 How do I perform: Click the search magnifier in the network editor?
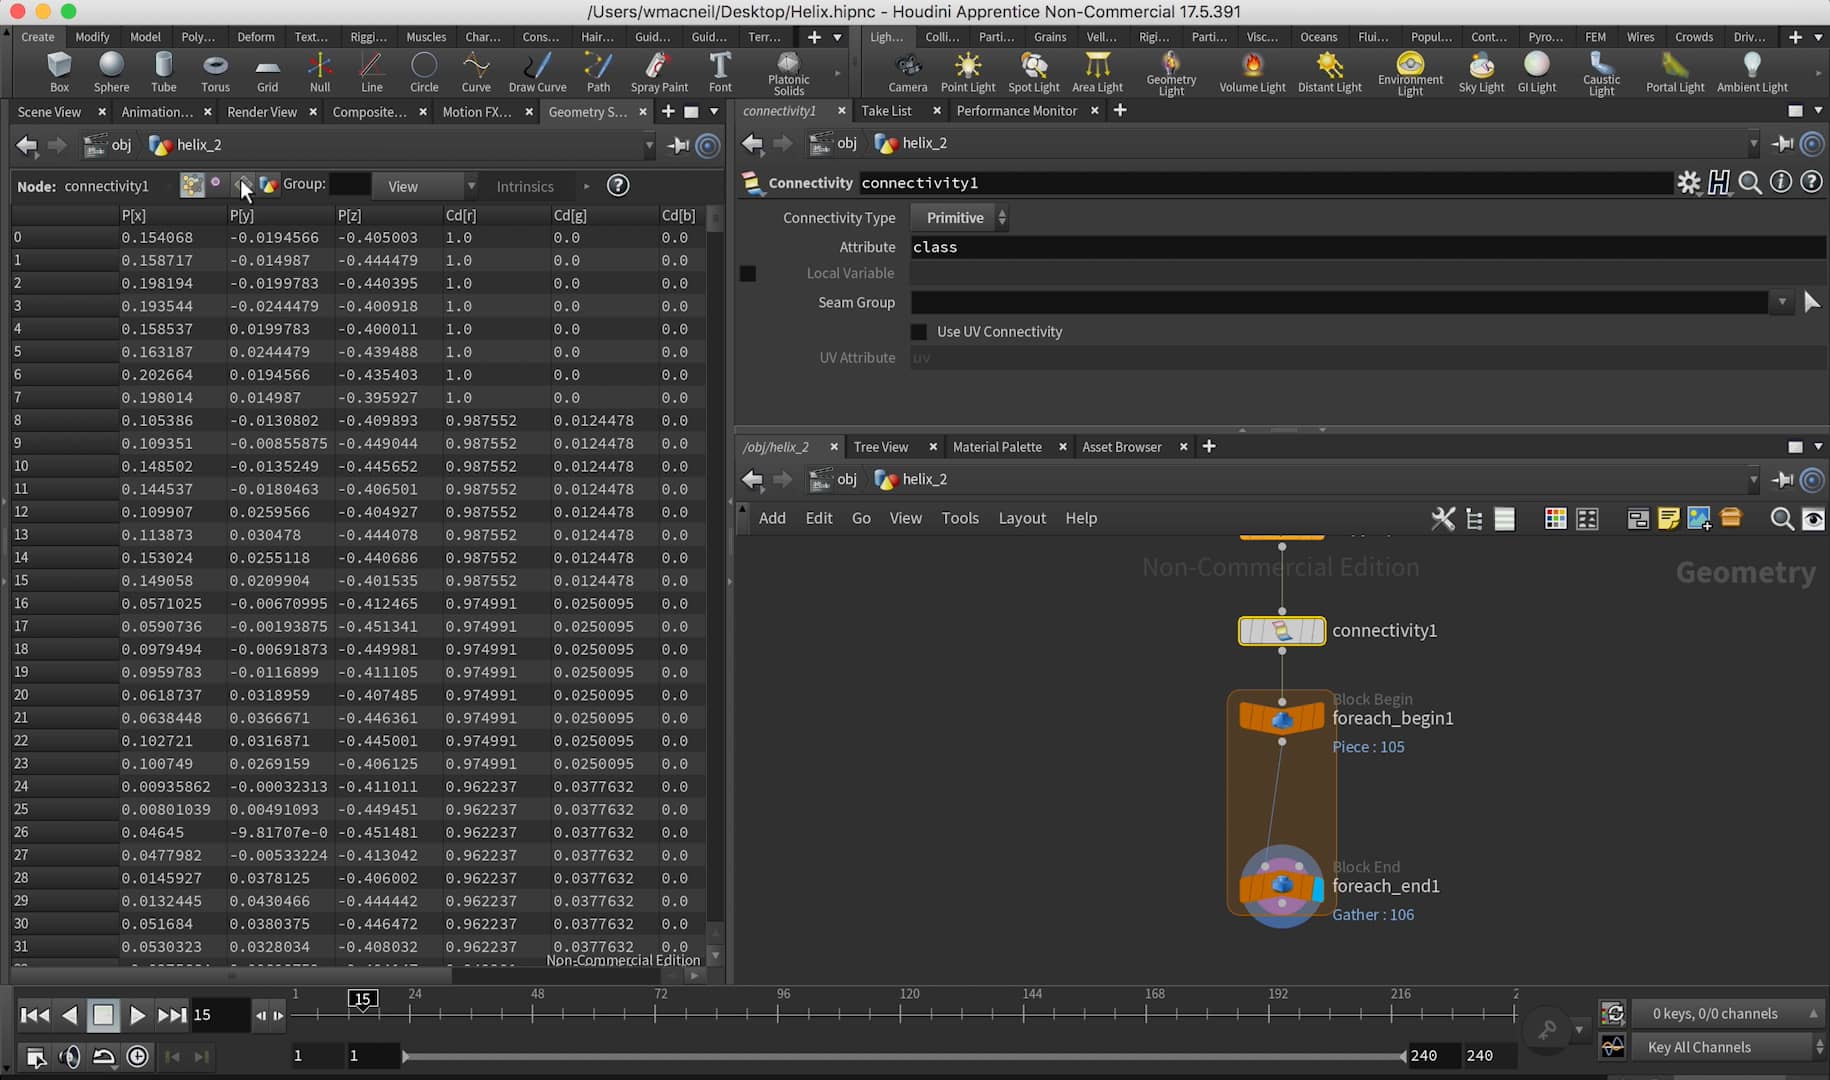pos(1782,519)
